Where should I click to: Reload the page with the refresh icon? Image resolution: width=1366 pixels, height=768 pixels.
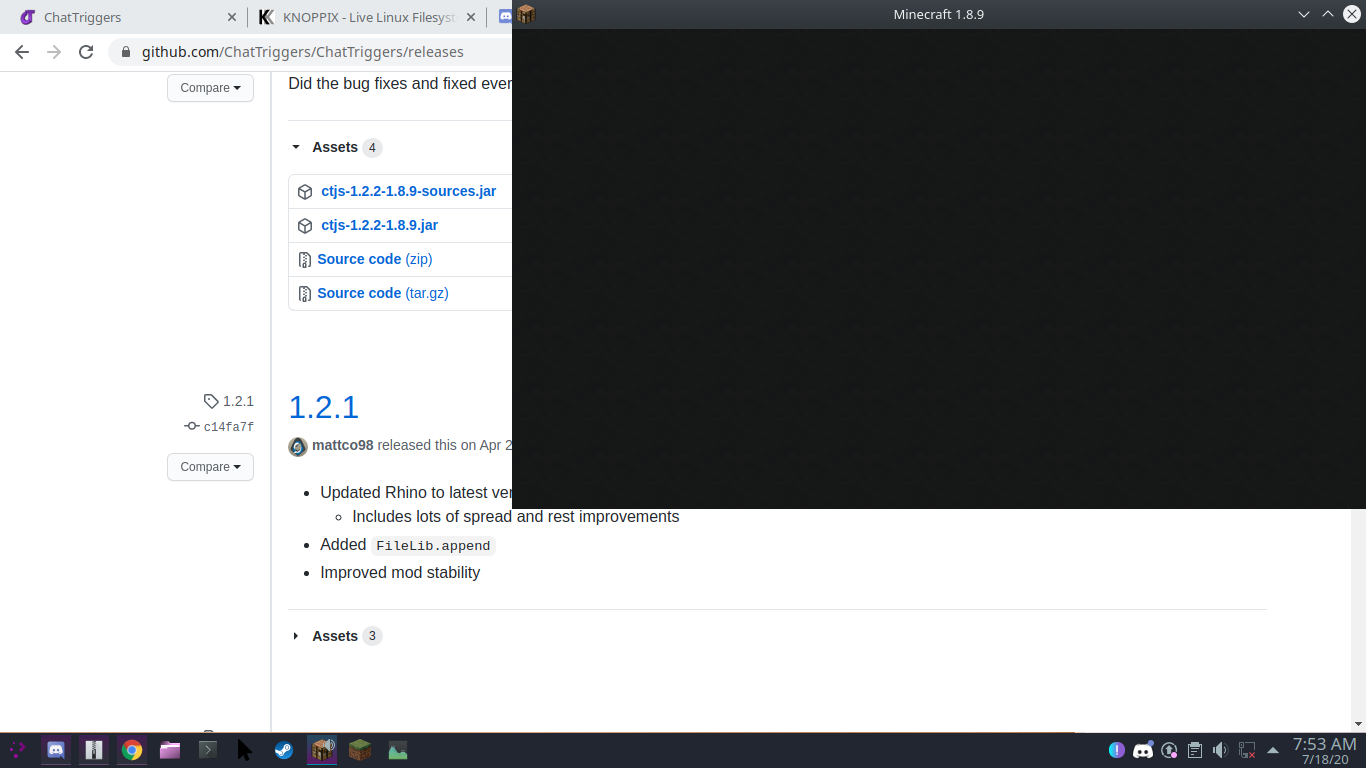85,51
